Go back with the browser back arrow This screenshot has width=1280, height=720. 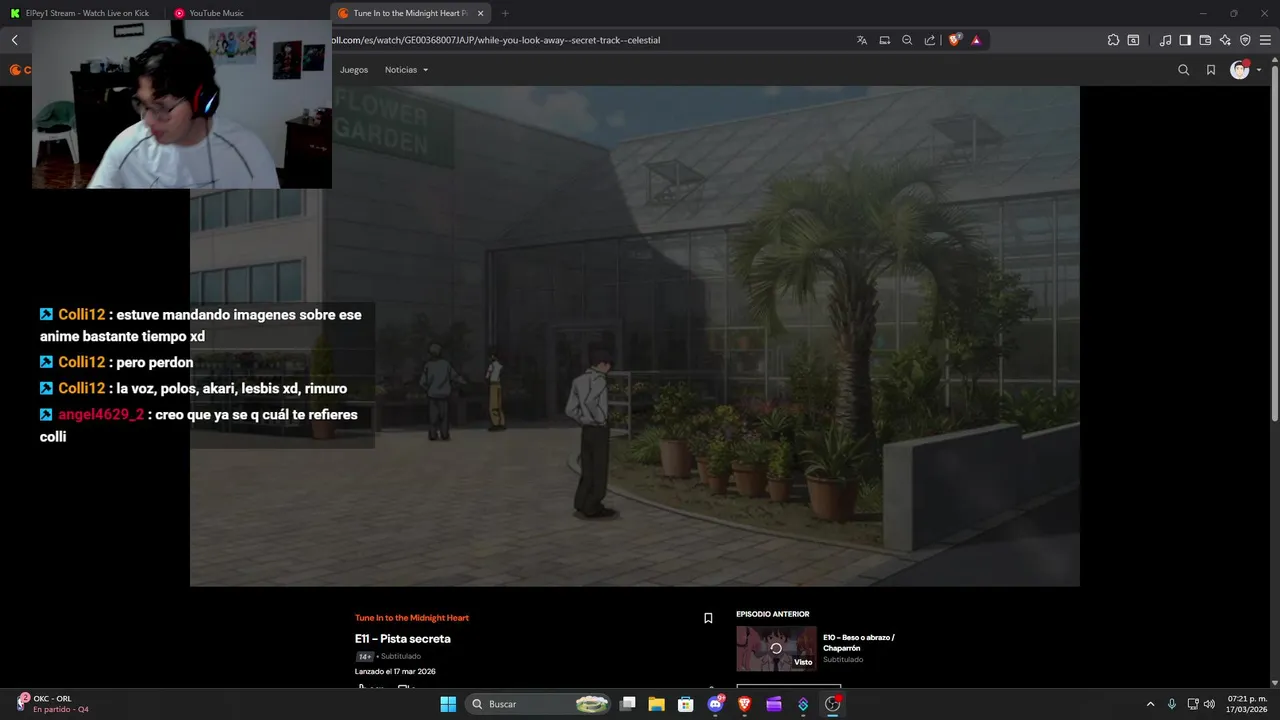coord(15,40)
